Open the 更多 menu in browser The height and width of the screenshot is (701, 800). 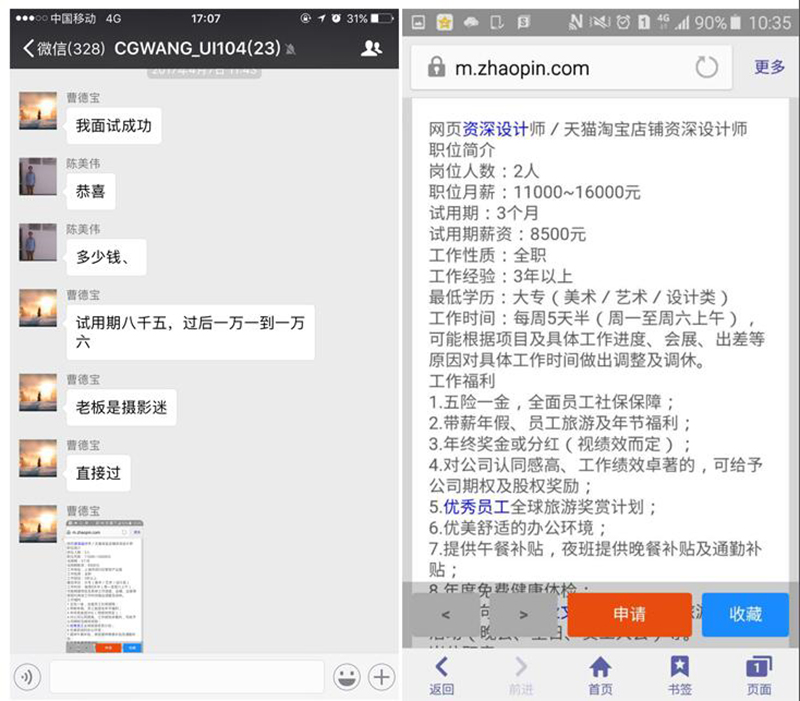coord(769,66)
